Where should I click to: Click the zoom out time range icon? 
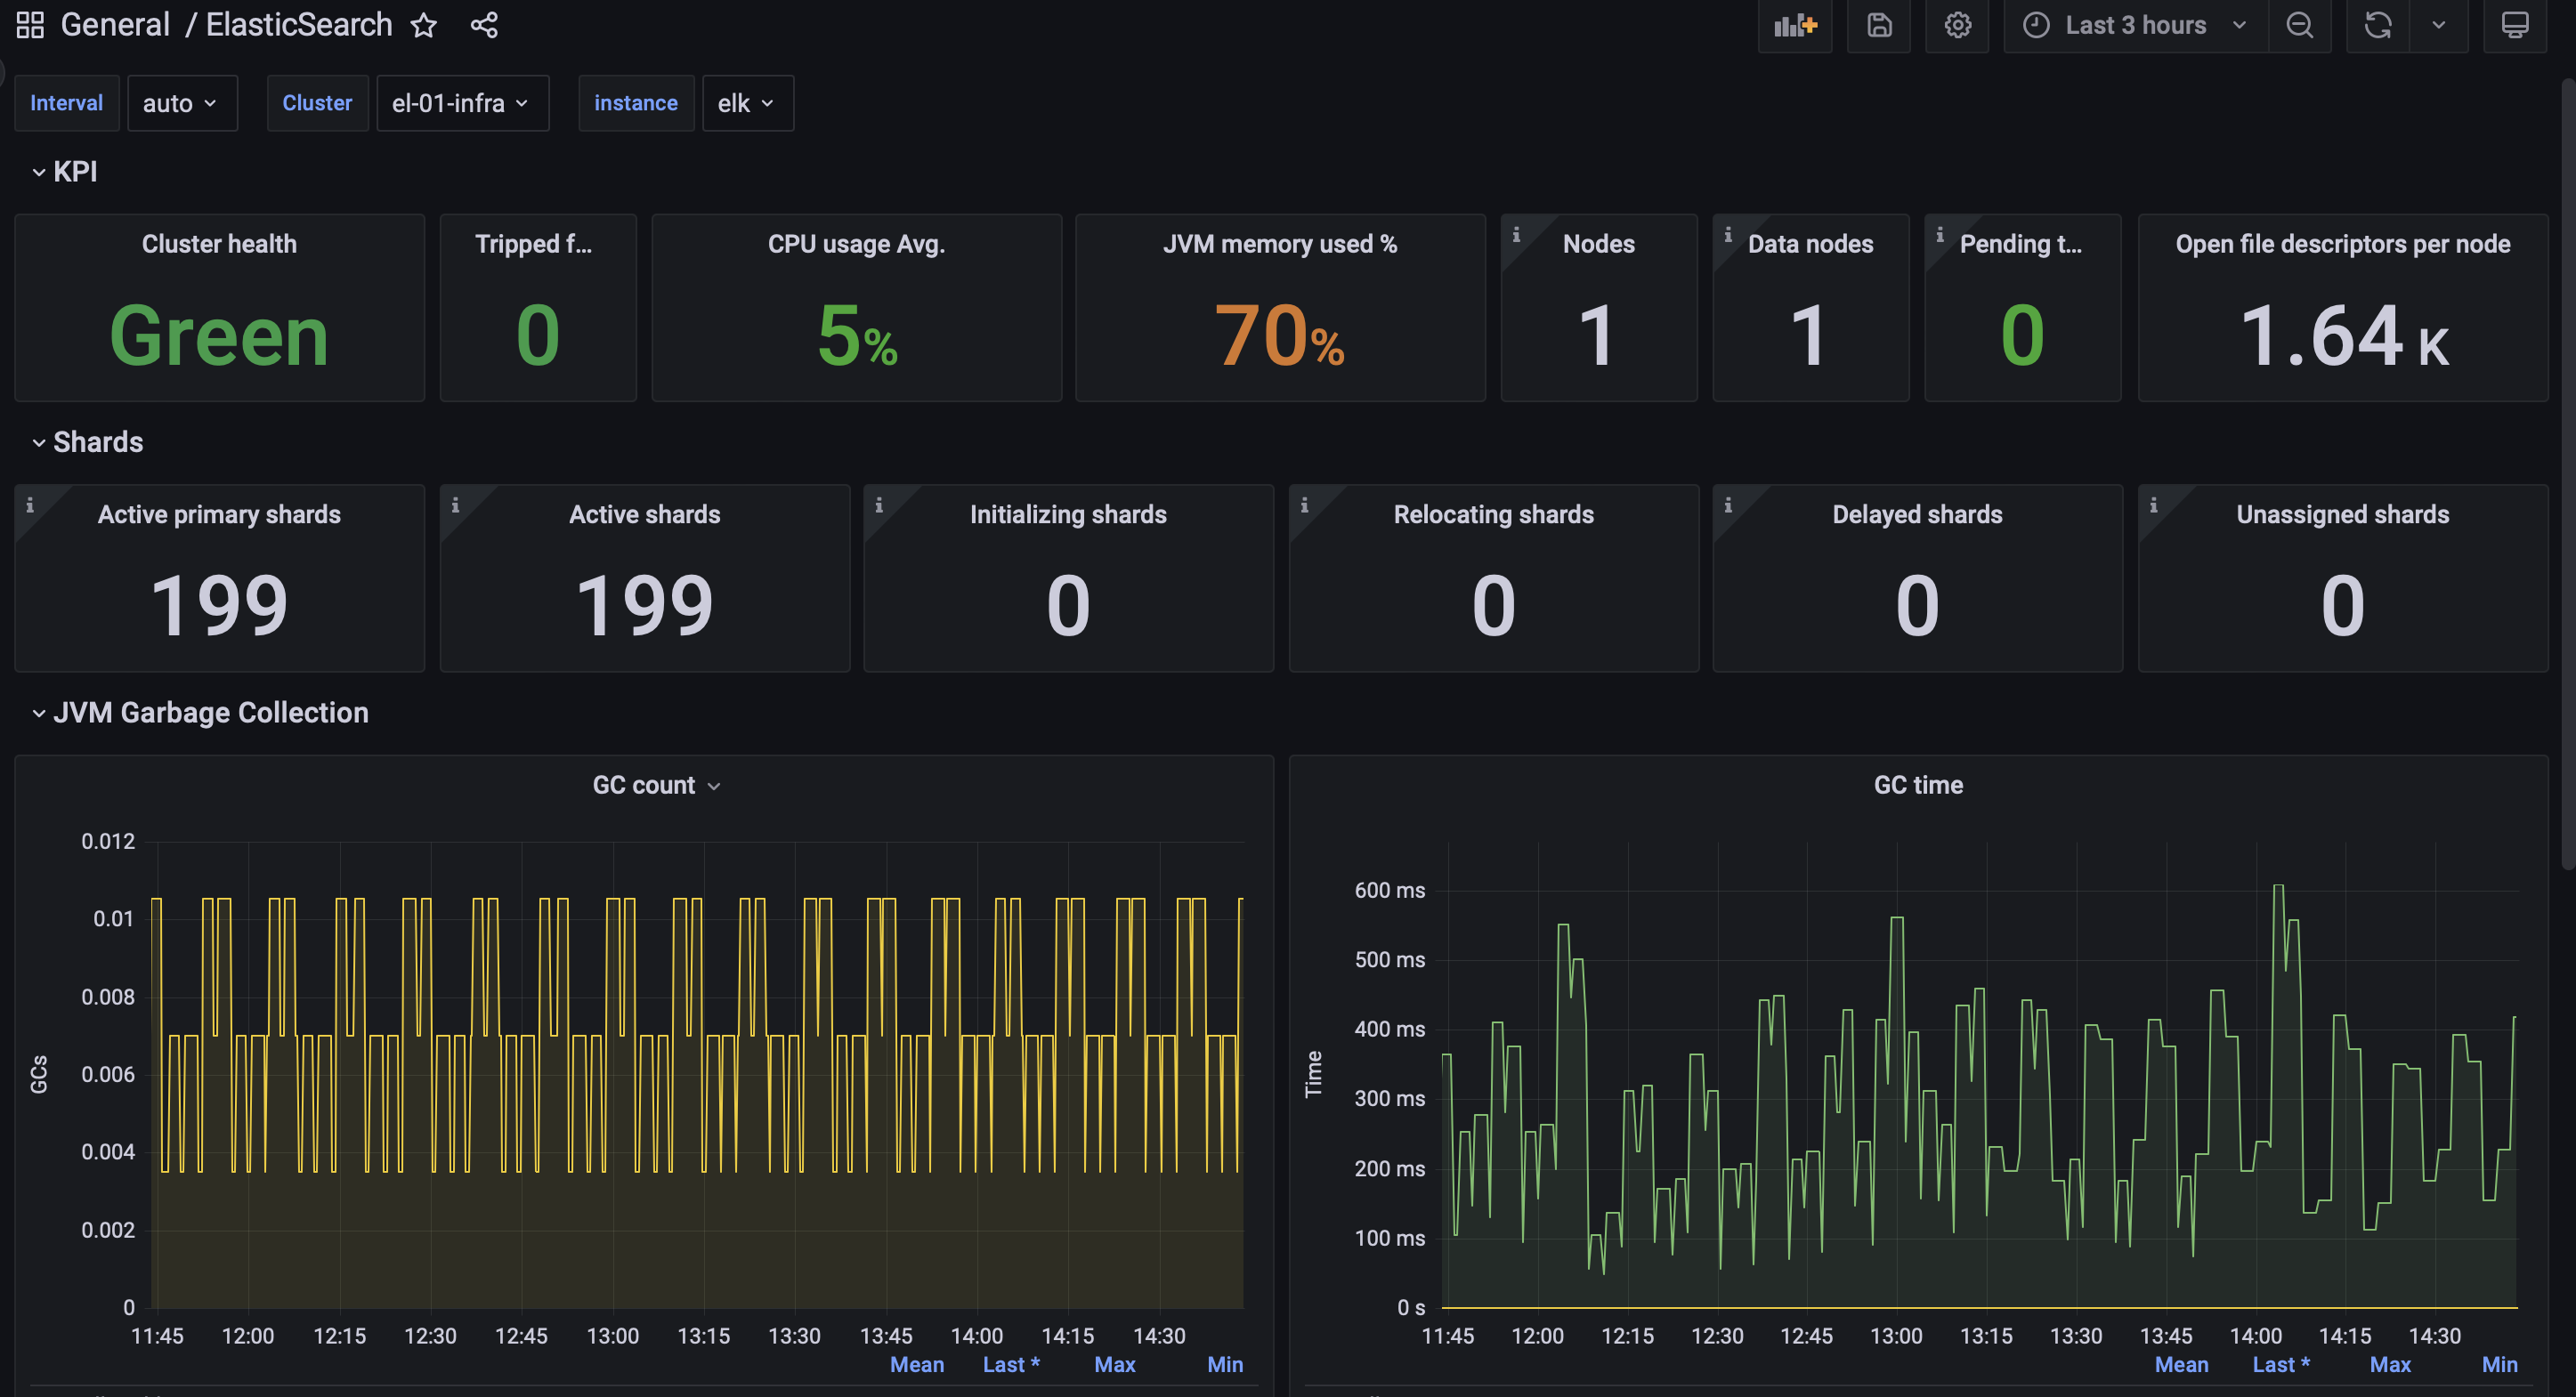click(x=2299, y=25)
